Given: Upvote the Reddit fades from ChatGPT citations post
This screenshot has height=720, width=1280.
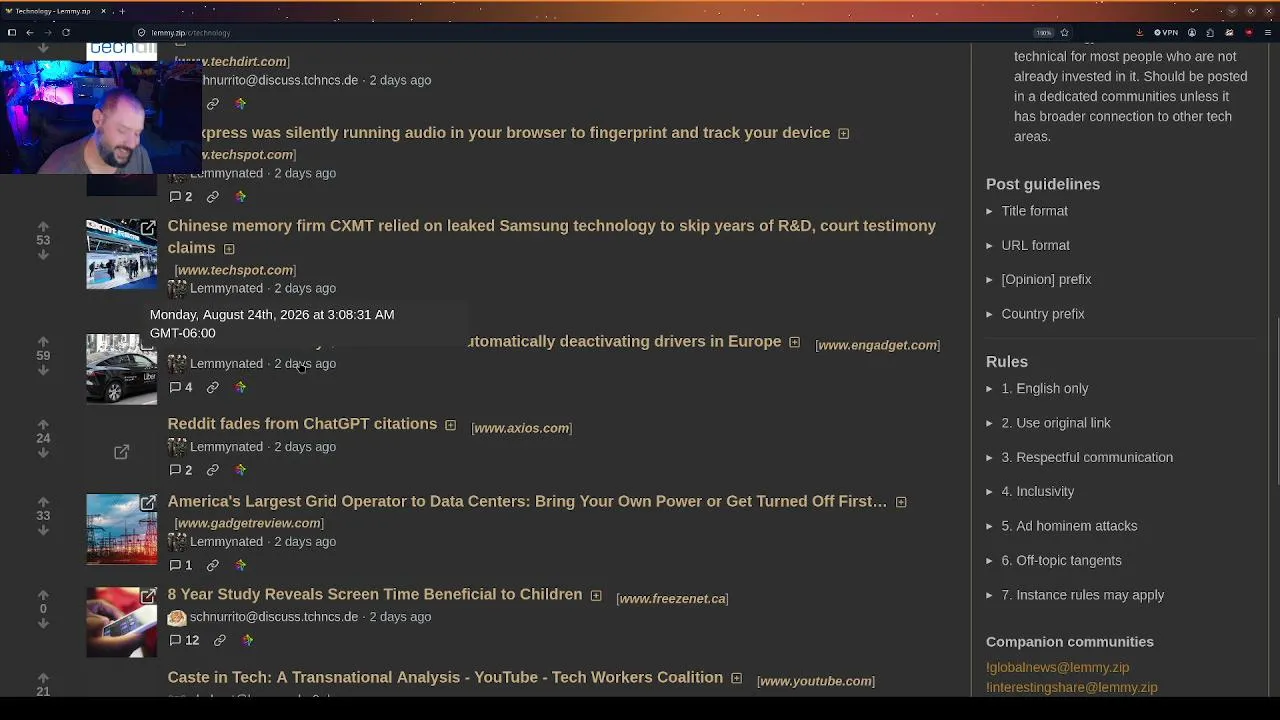Looking at the screenshot, I should 43,424.
